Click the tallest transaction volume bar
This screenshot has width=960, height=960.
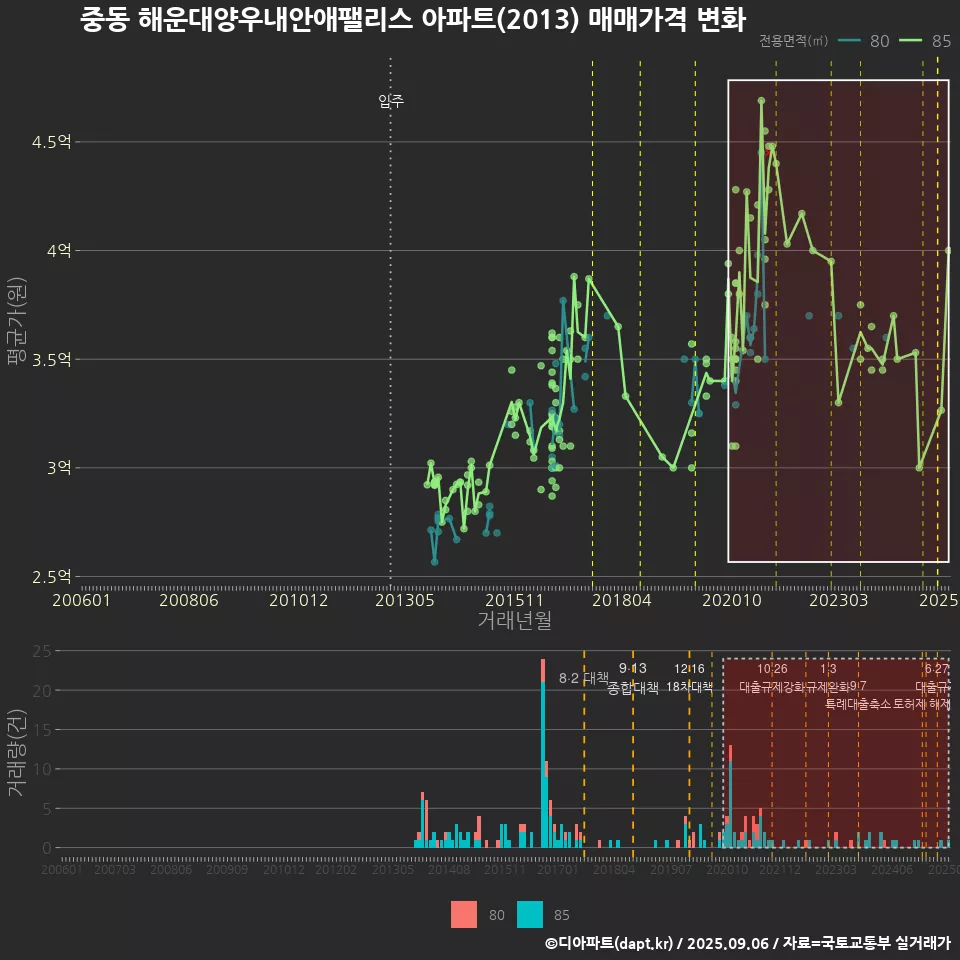coord(542,753)
